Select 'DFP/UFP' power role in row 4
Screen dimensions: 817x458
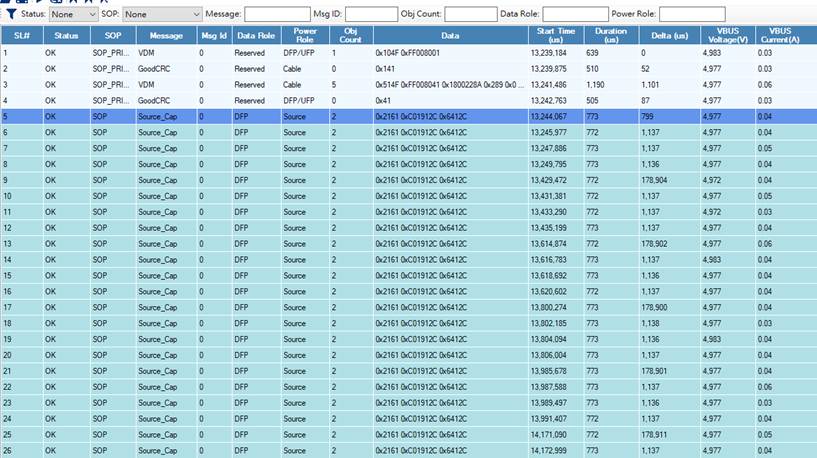[299, 101]
